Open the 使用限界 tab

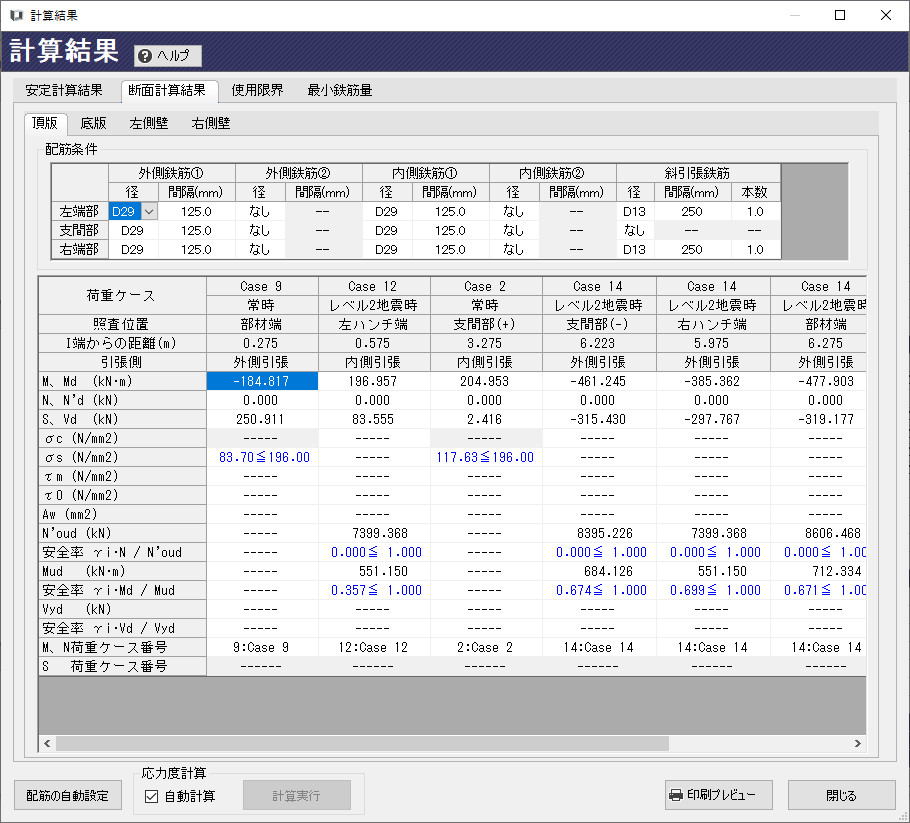tap(257, 91)
